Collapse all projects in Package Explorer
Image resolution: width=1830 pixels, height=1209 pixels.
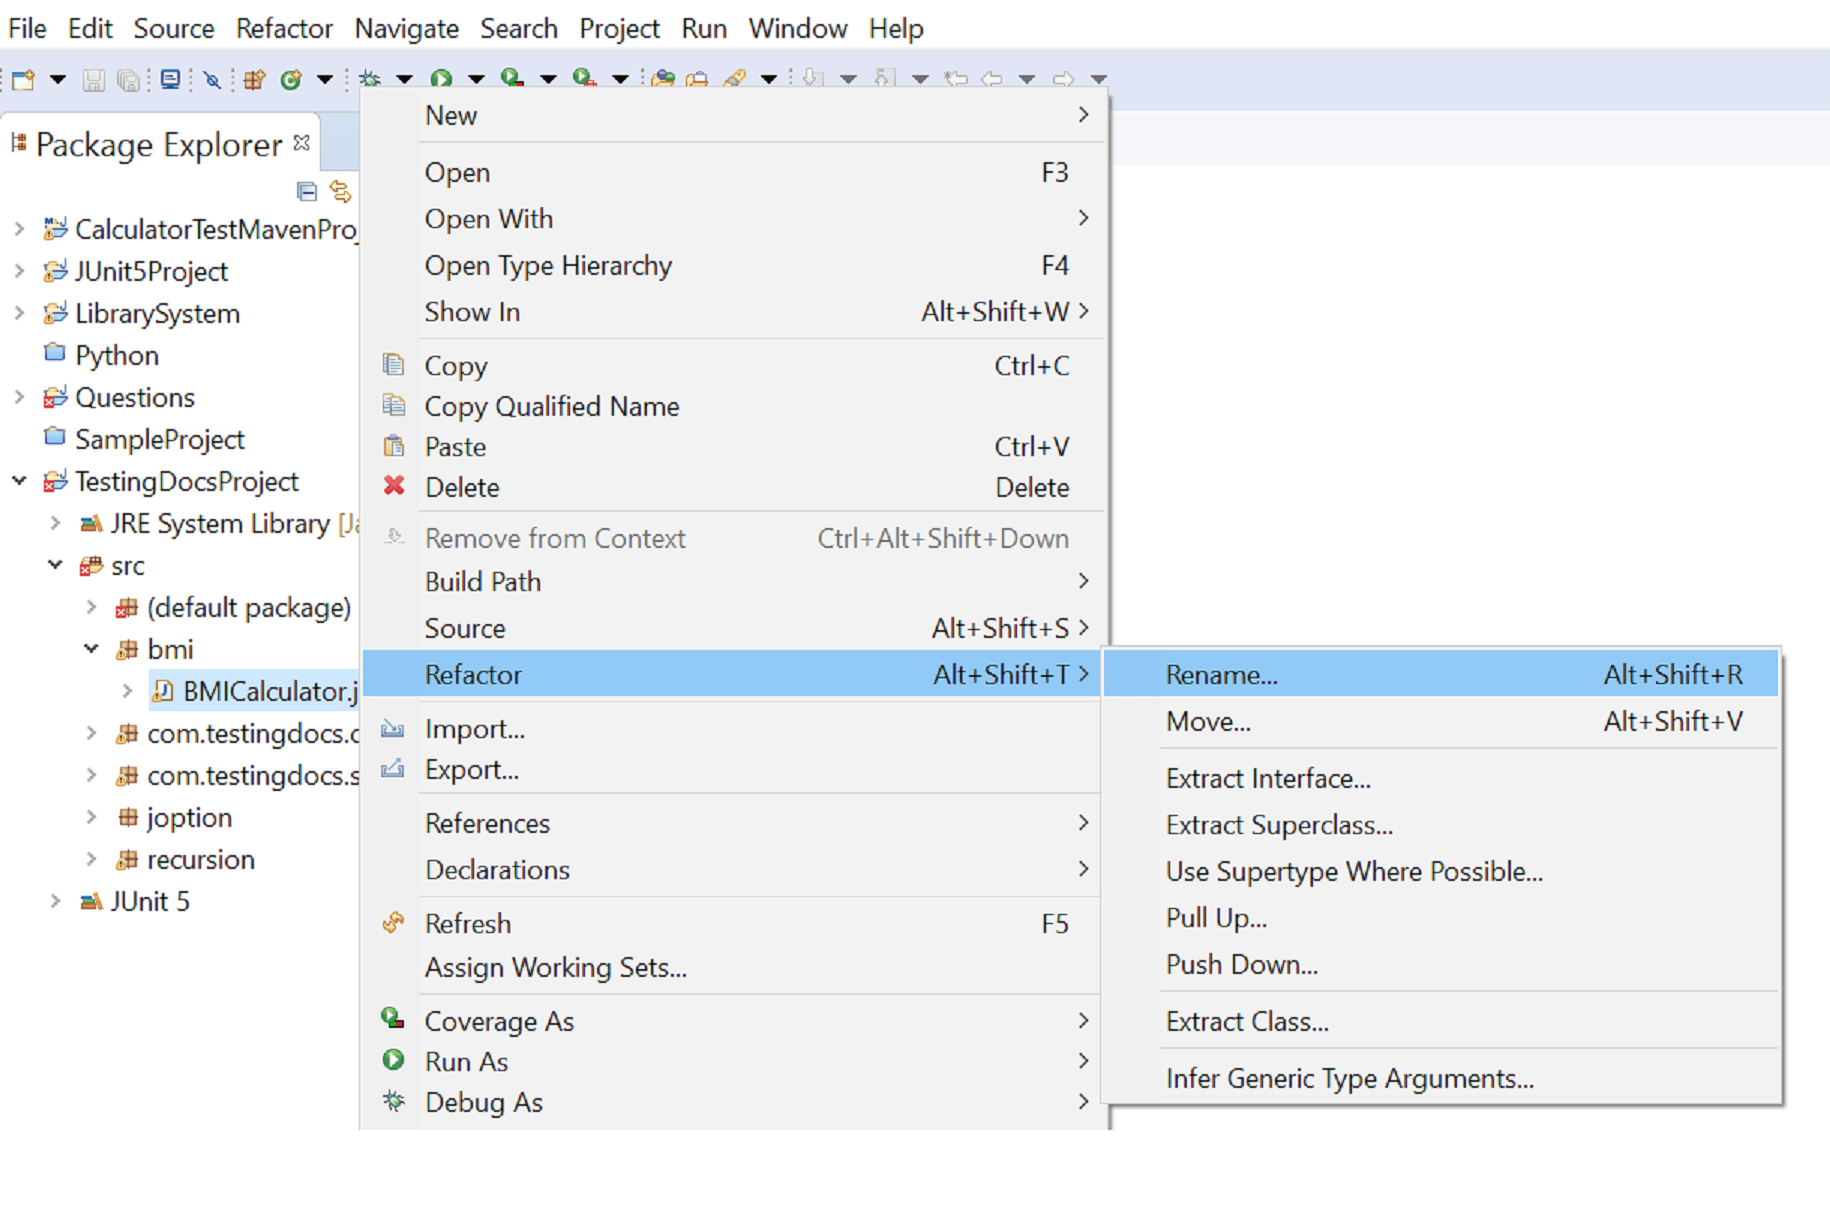point(307,192)
